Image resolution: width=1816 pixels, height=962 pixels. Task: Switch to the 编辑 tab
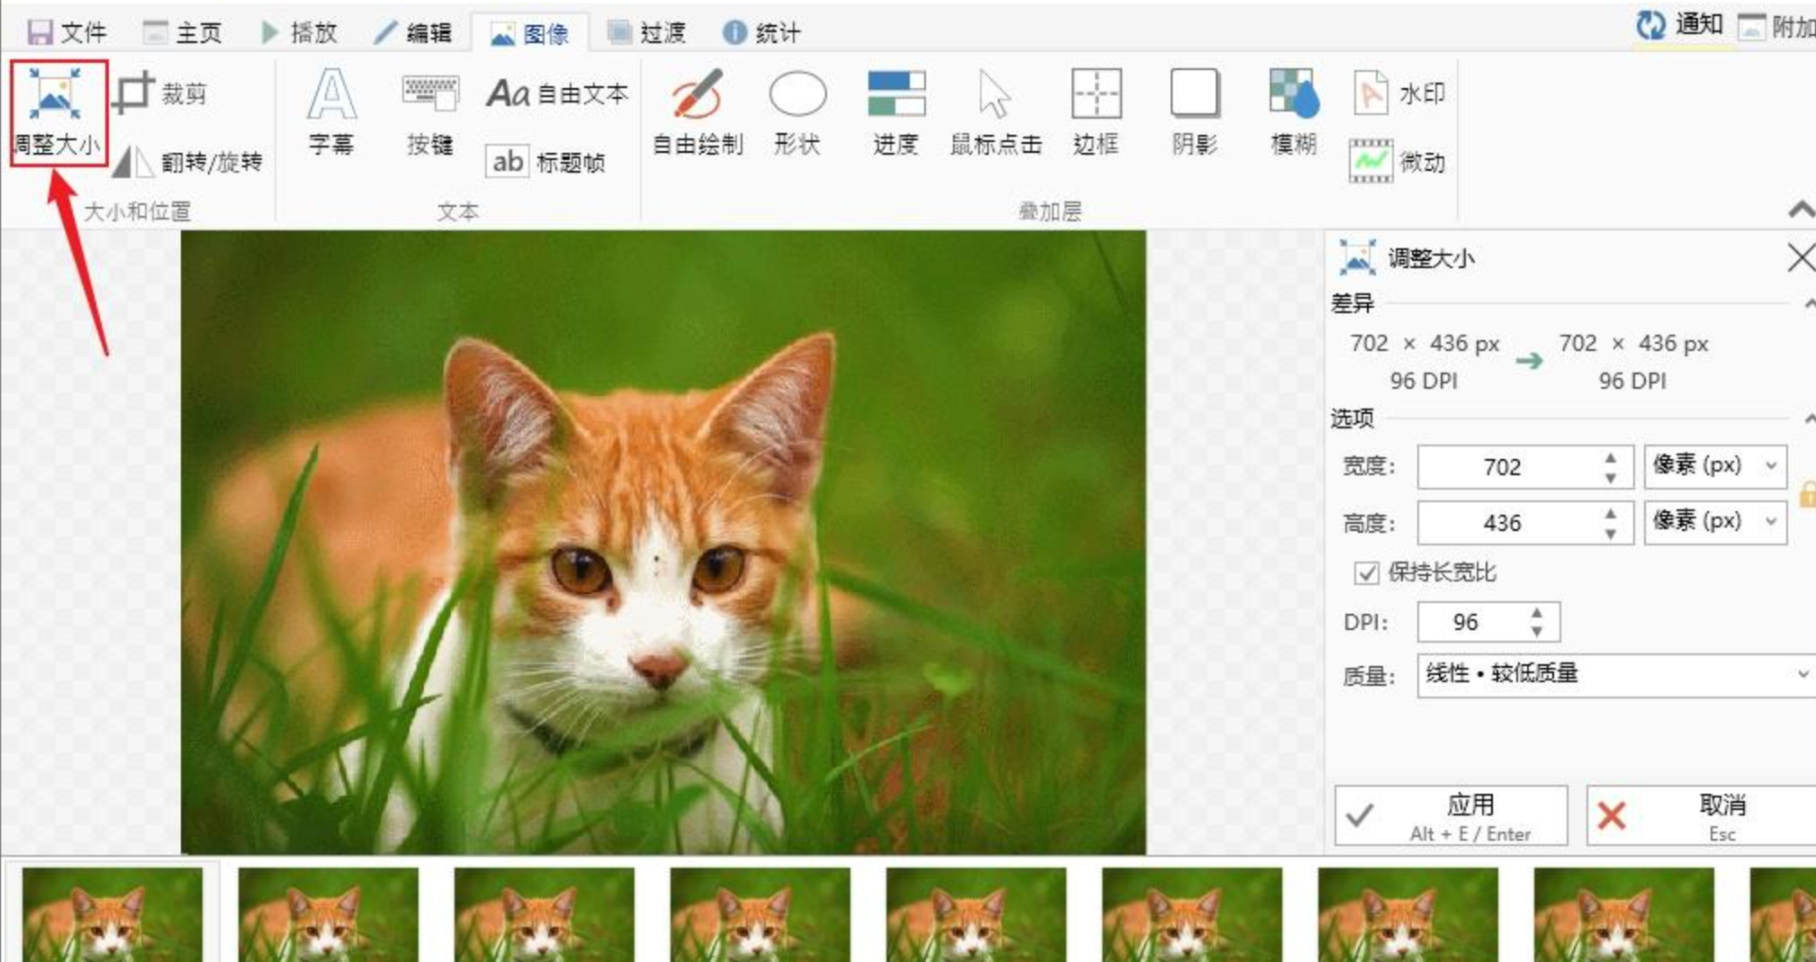pos(413,32)
